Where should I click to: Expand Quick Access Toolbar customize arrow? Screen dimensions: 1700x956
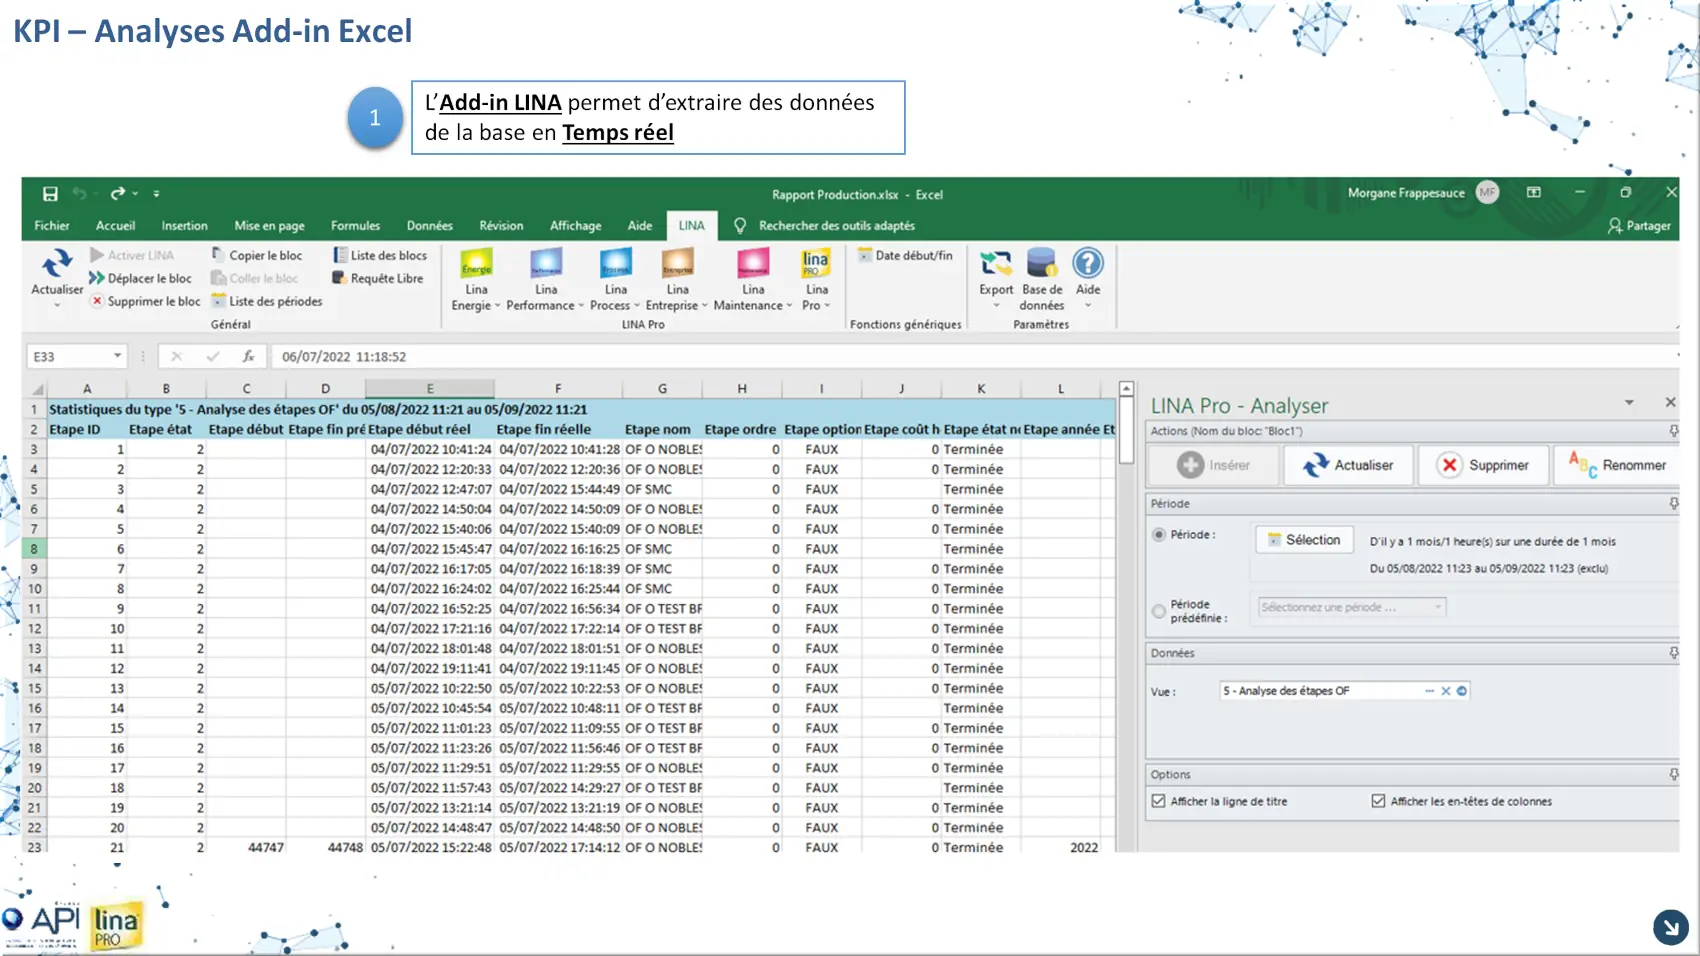point(157,193)
